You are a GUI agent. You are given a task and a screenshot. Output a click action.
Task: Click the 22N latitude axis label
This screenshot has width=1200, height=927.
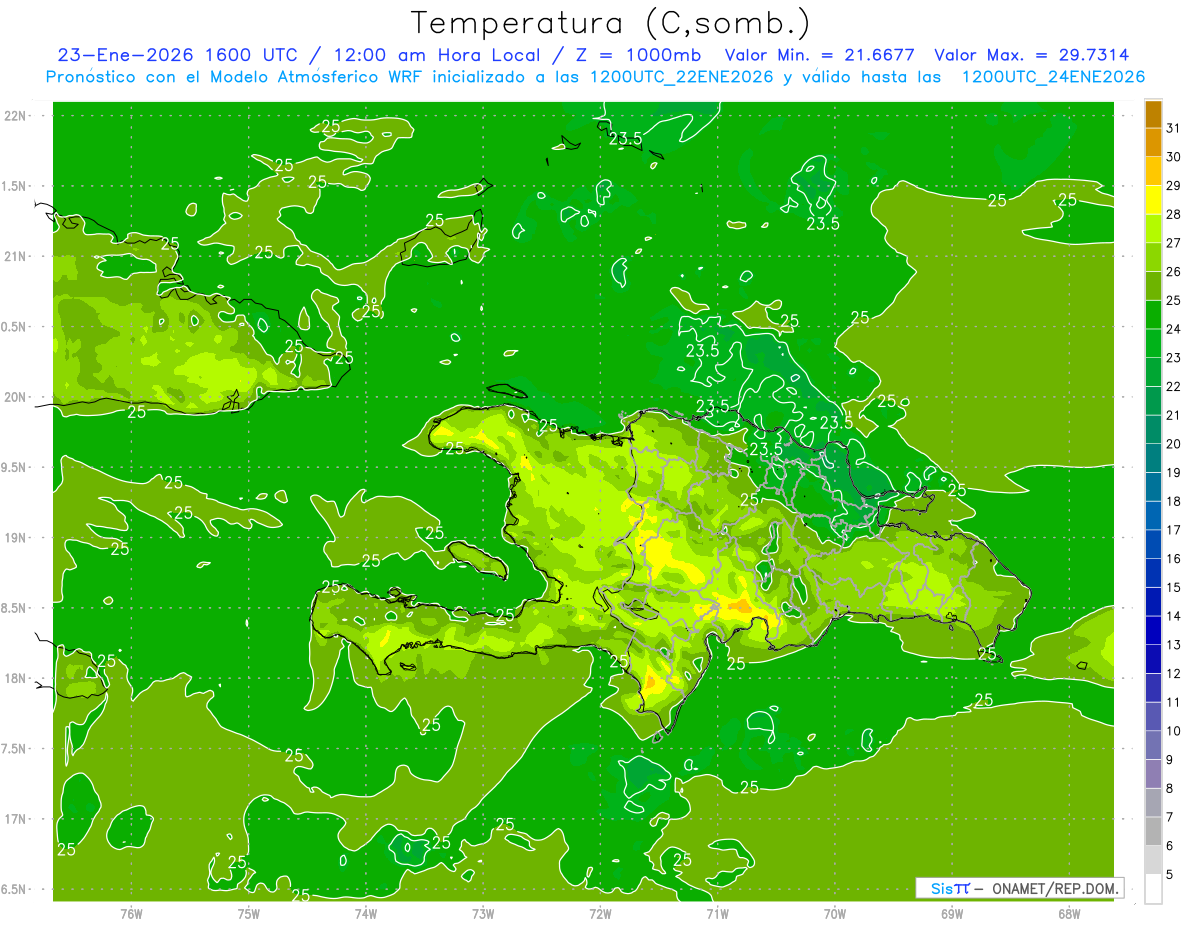pyautogui.click(x=15, y=115)
